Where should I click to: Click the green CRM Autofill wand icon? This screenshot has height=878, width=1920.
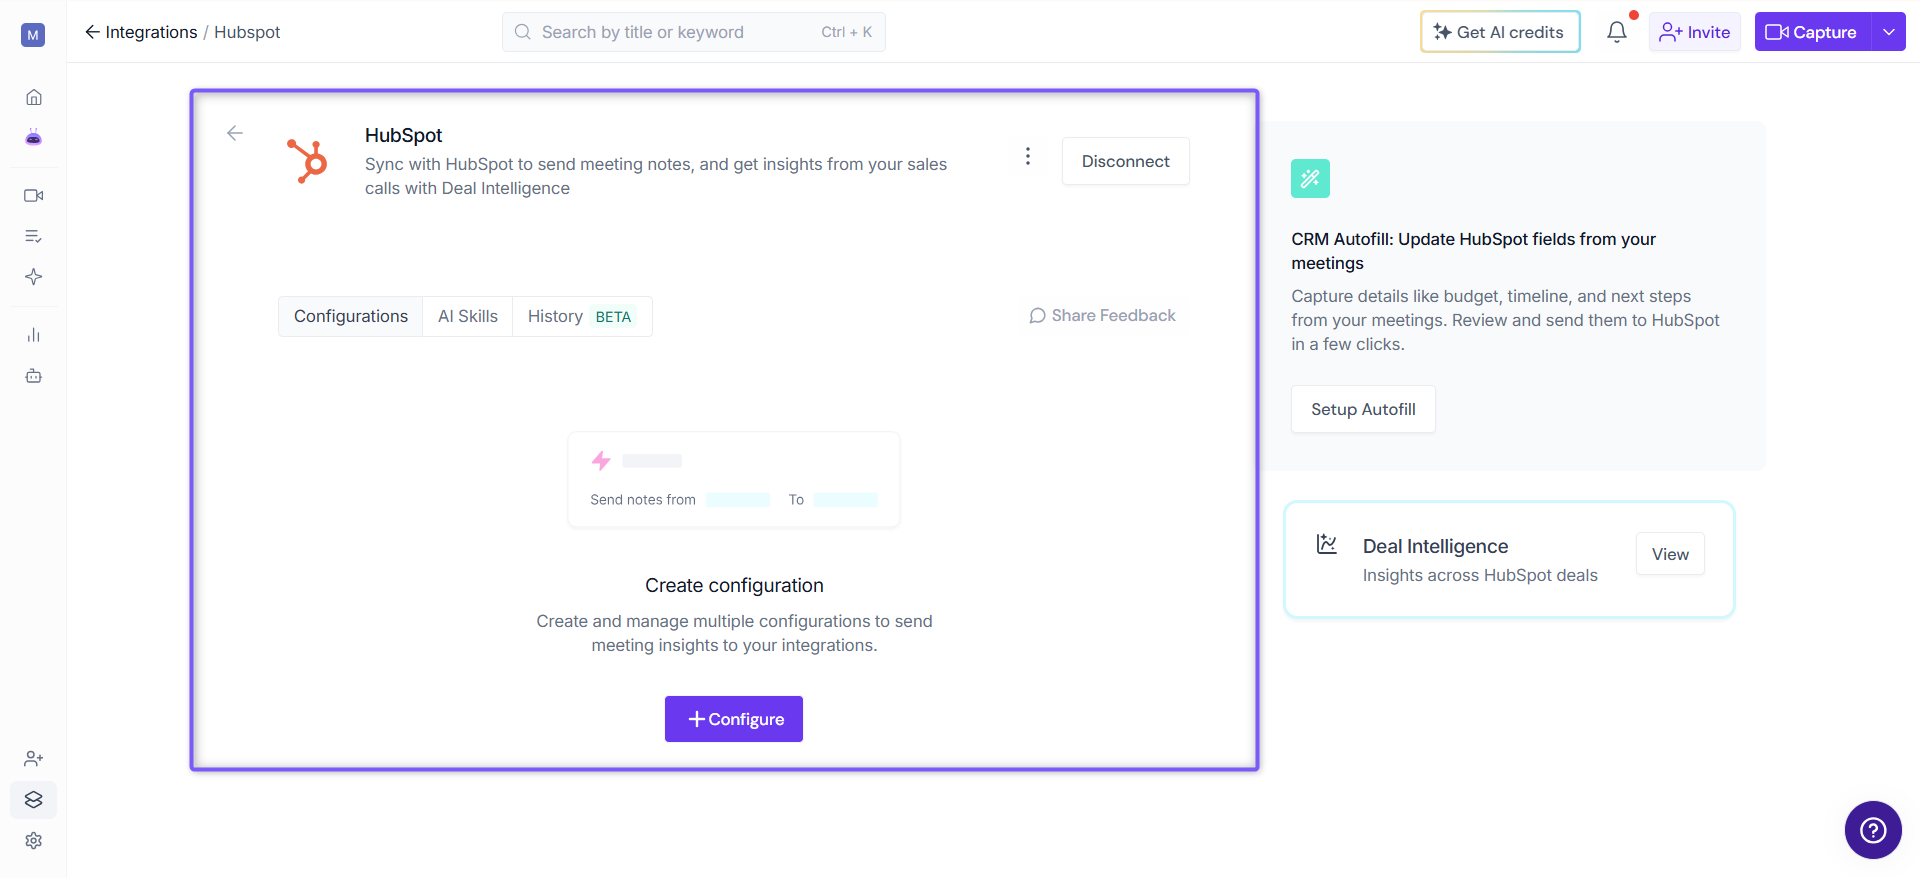click(x=1310, y=178)
